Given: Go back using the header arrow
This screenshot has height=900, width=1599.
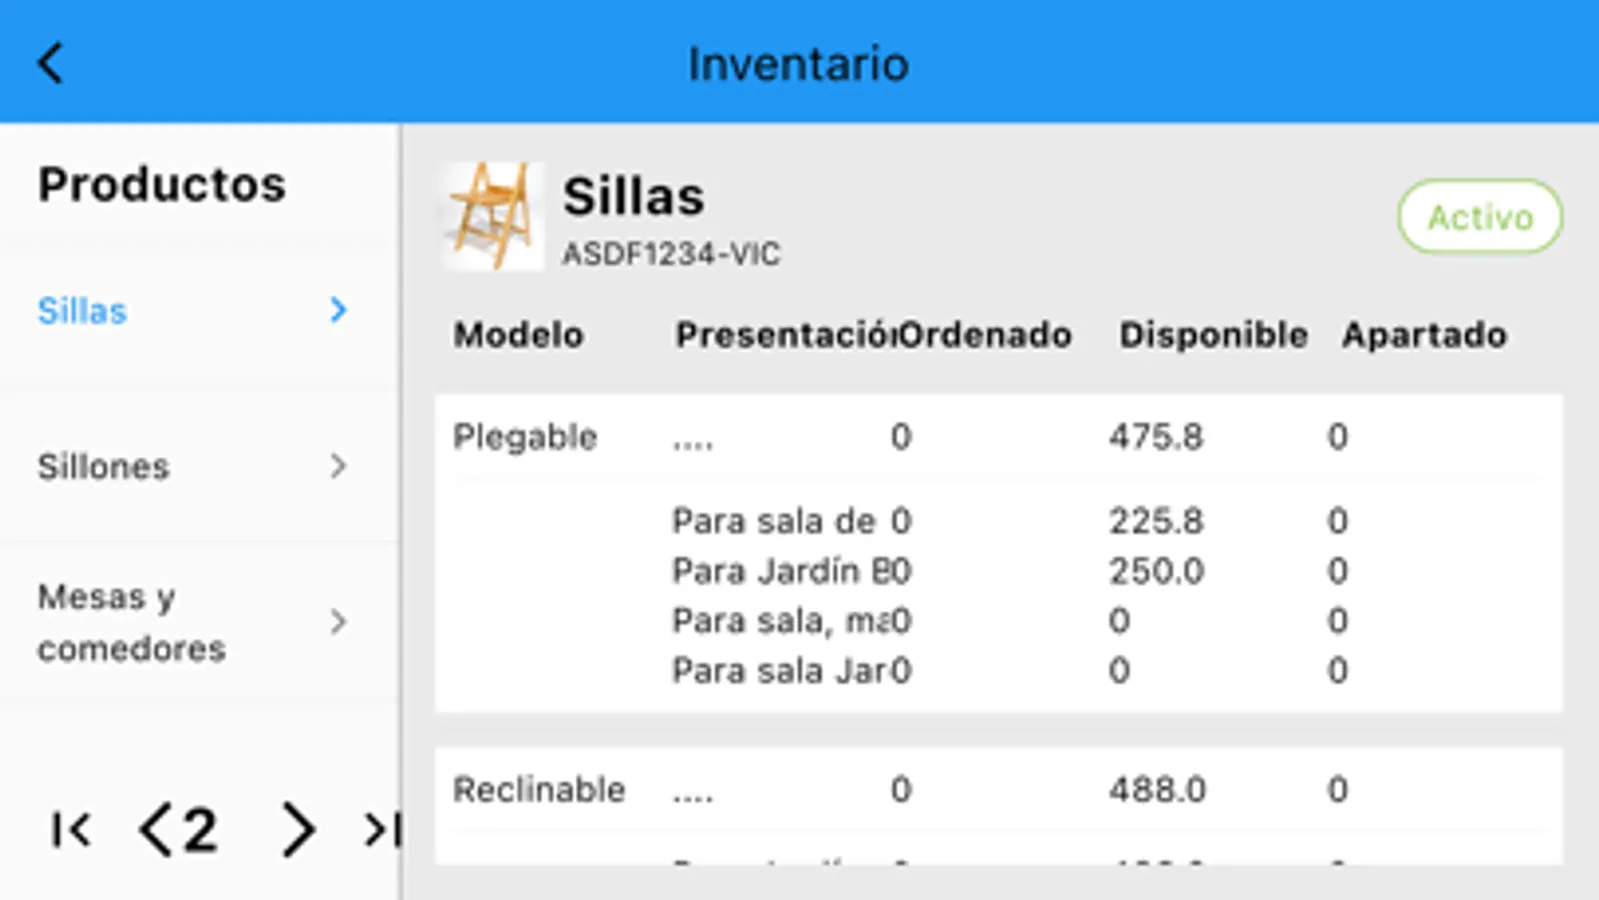Looking at the screenshot, I should (51, 63).
